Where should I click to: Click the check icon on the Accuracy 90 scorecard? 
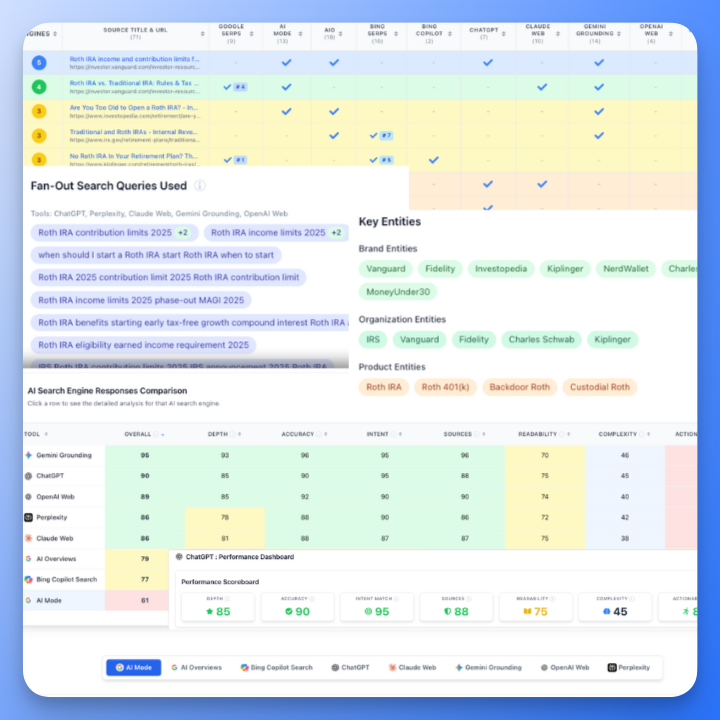pyautogui.click(x=289, y=612)
